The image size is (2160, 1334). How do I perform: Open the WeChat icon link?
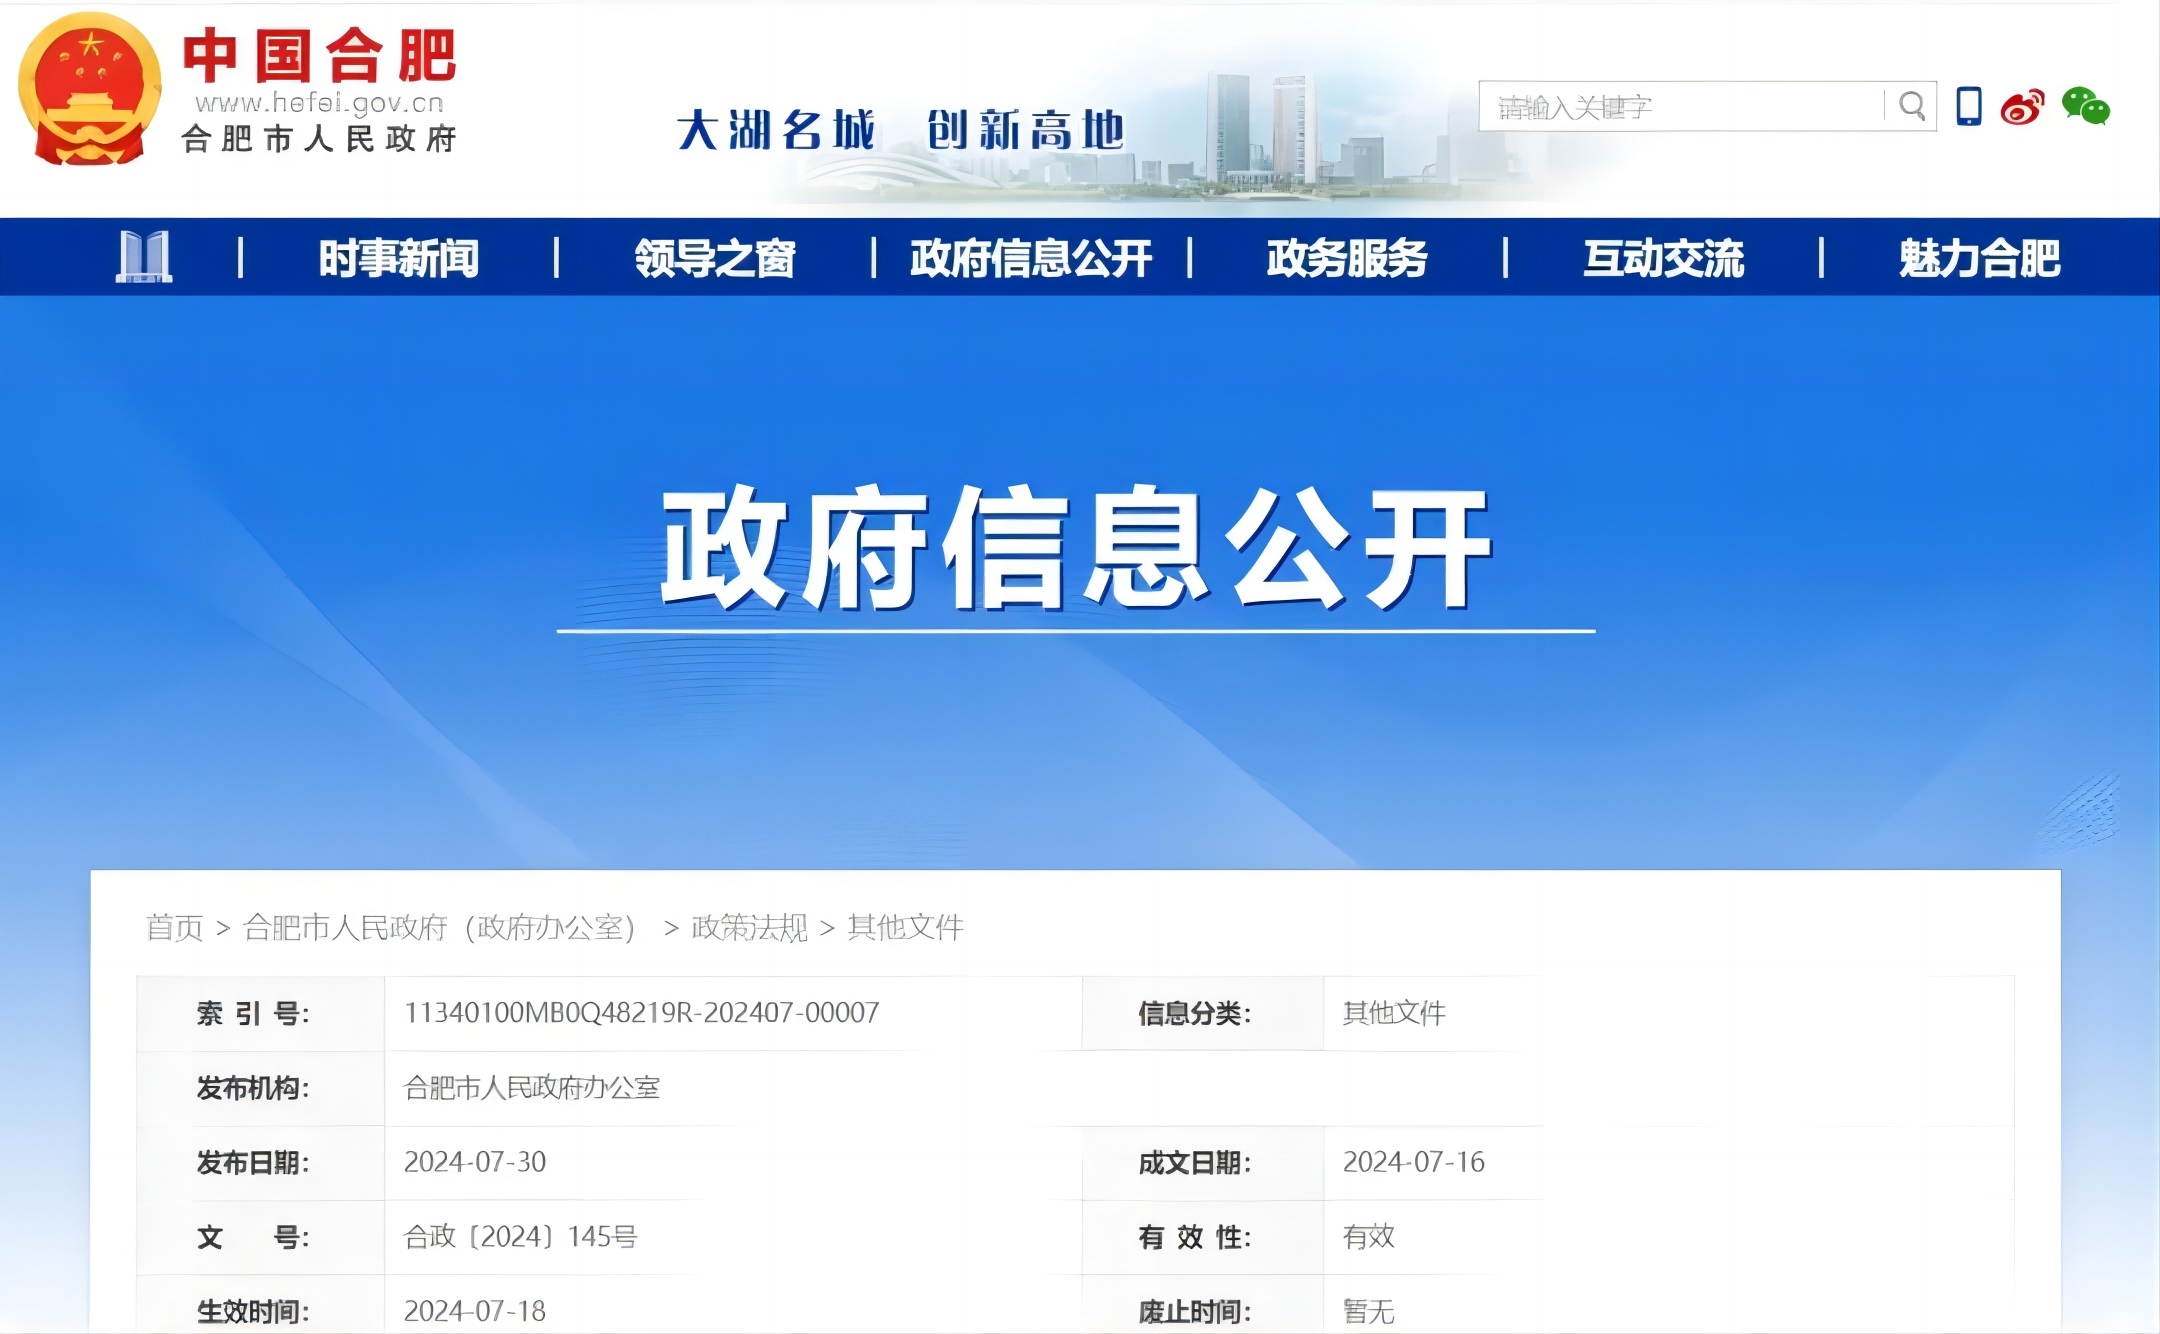[x=2086, y=106]
